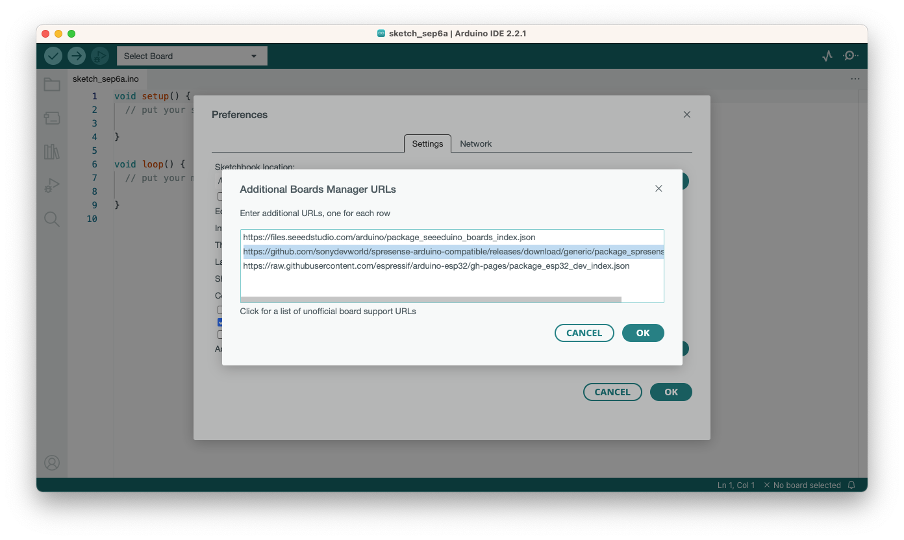Click the Upload arrow toolbar icon

[76, 56]
